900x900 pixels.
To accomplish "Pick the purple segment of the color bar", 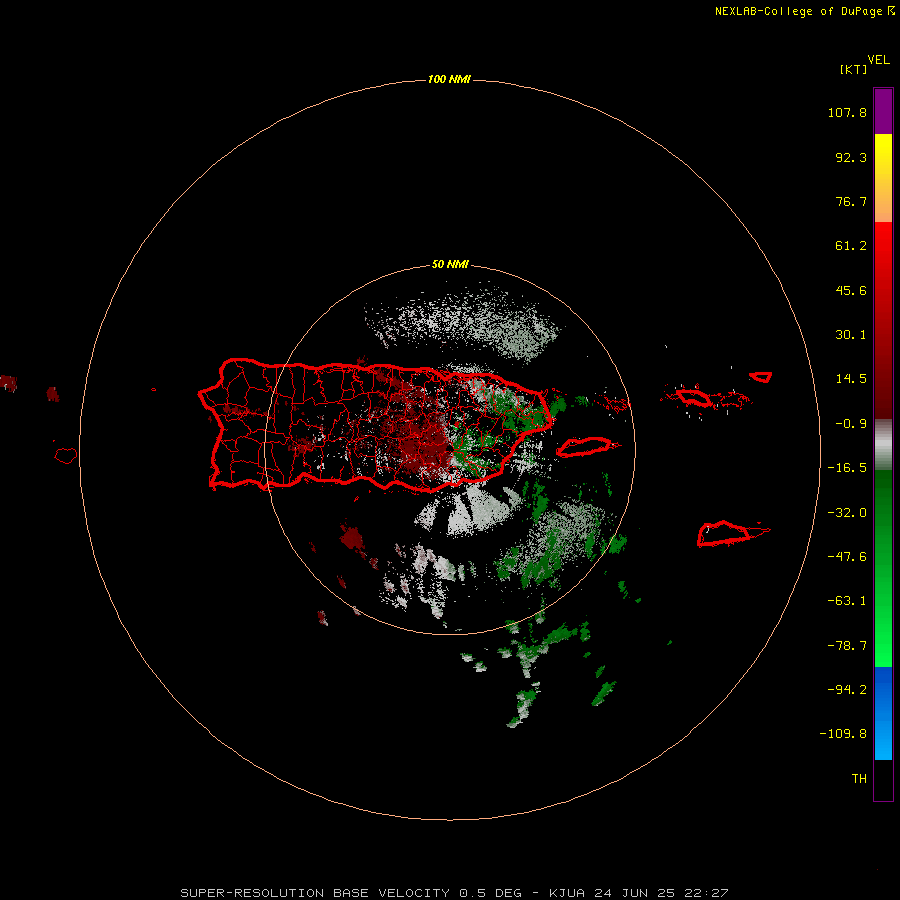I will pos(883,111).
